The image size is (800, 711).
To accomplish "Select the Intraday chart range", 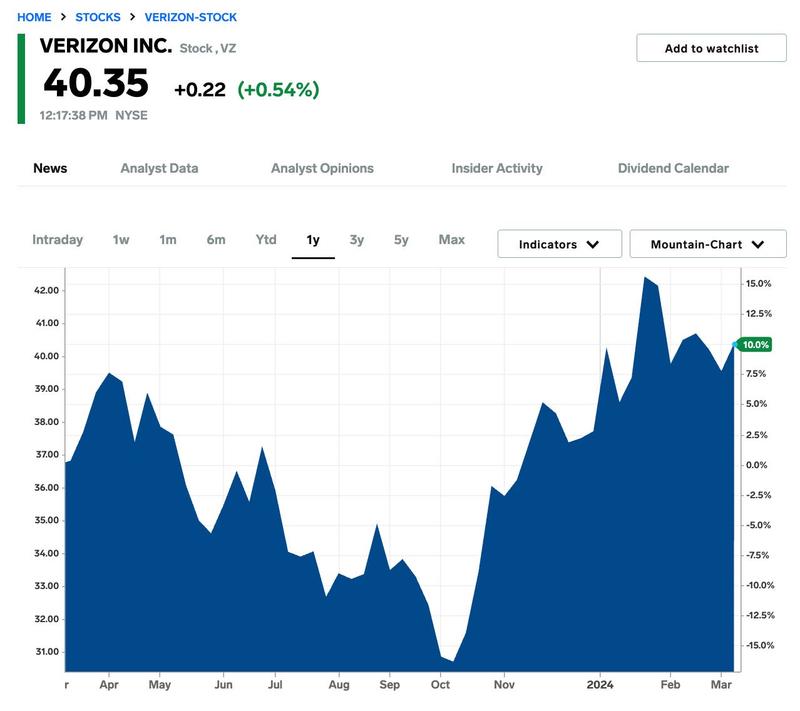I will [x=58, y=240].
